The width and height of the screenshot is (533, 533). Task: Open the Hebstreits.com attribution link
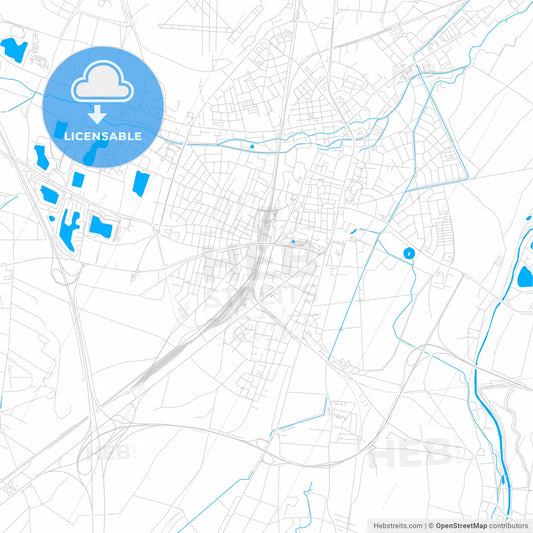coord(398,526)
